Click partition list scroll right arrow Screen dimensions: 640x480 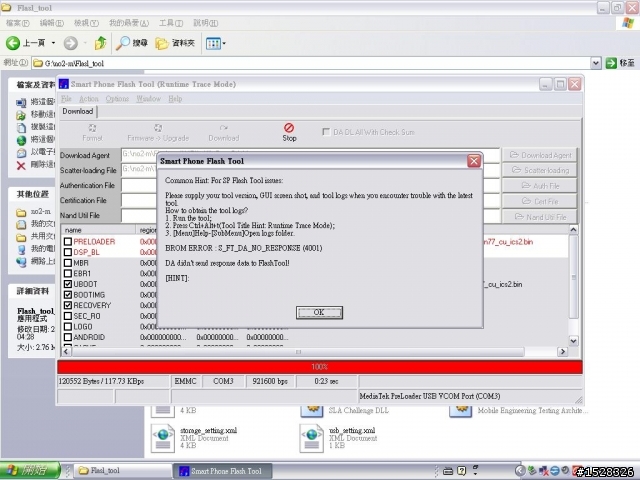point(562,351)
